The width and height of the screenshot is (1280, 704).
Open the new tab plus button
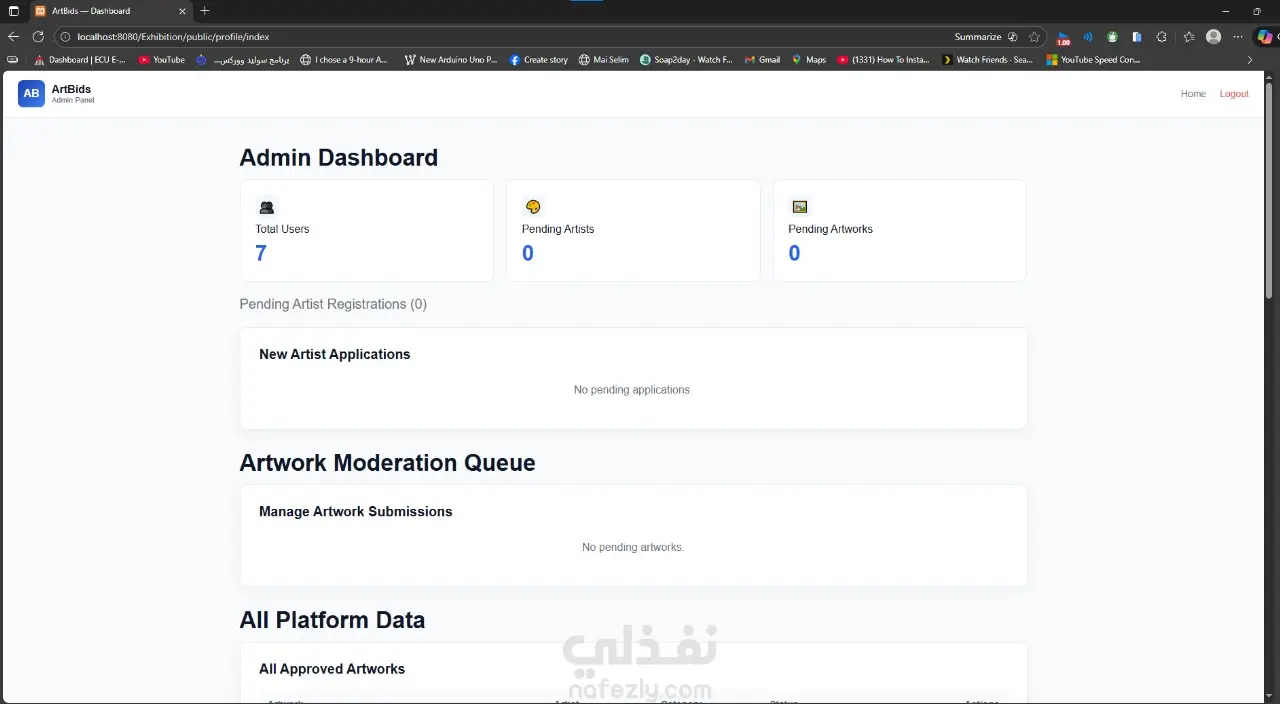(x=205, y=11)
